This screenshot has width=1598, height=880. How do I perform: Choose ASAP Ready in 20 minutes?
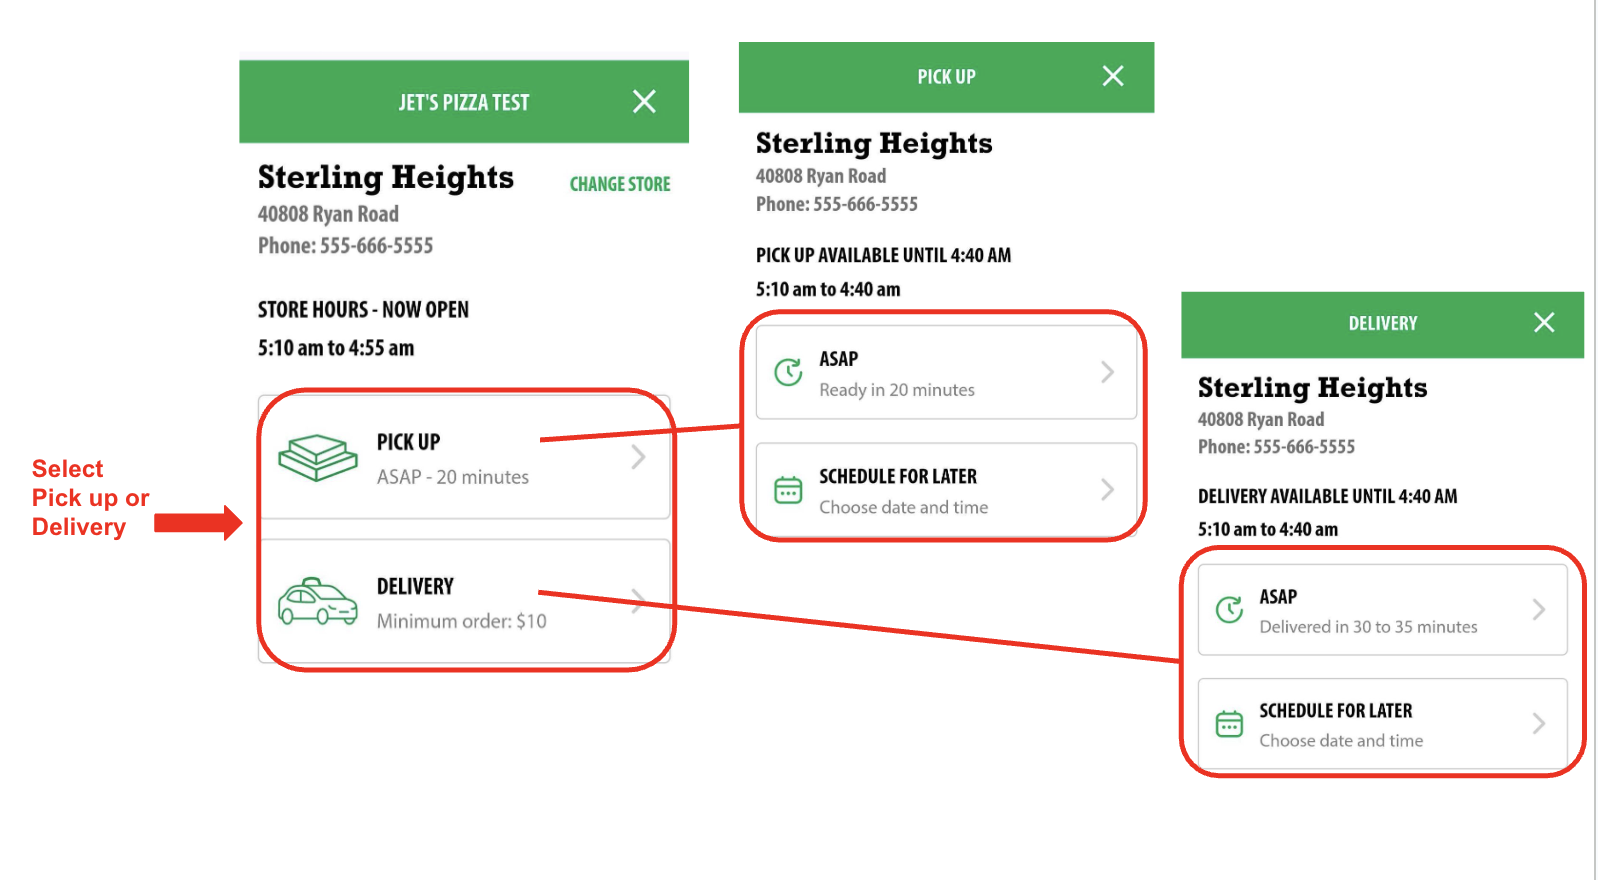tap(946, 372)
